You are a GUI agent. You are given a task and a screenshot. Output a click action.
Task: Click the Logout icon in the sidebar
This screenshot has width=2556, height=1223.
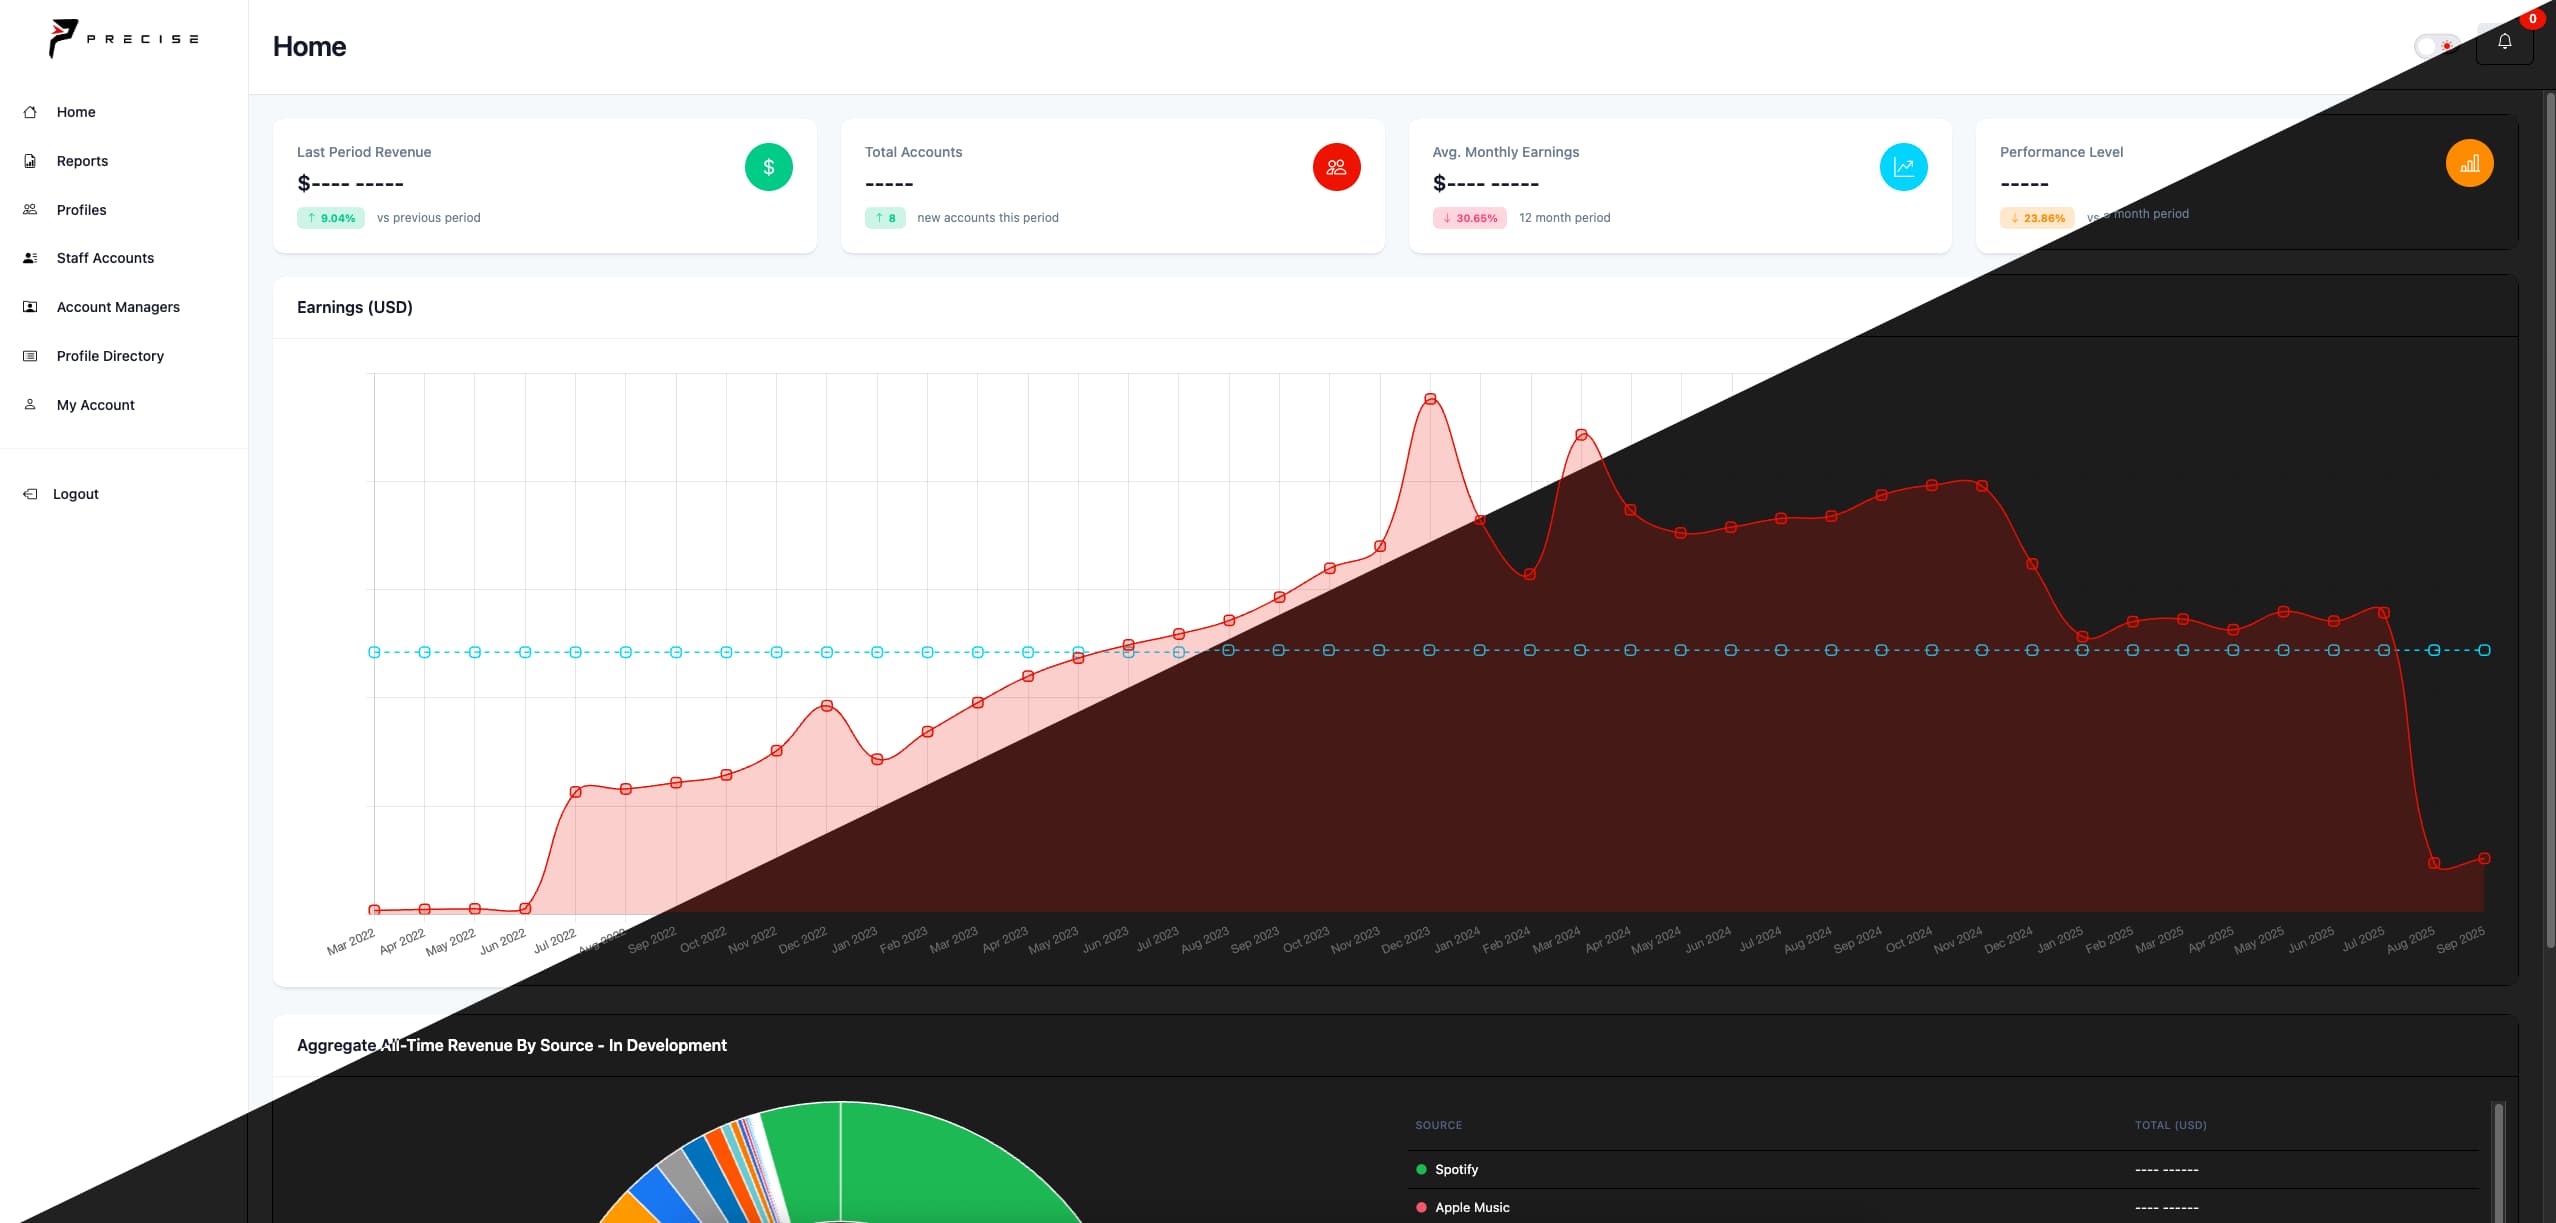point(30,493)
